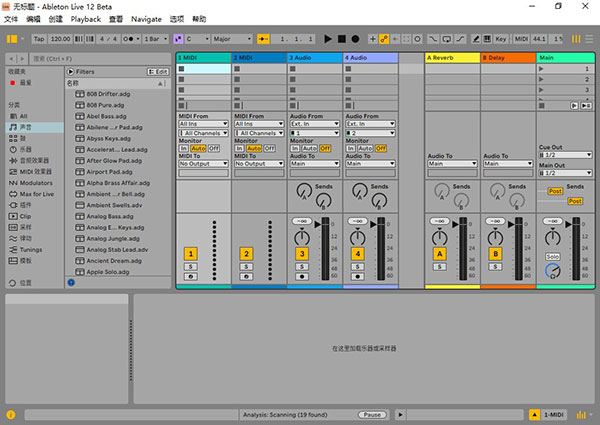600x425 pixels.
Task: Mute return track B activator
Action: pyautogui.click(x=496, y=254)
